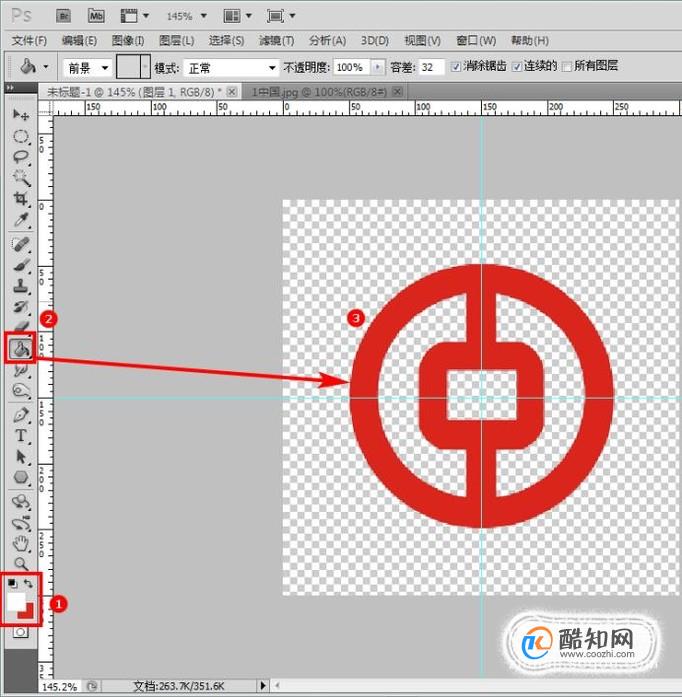This screenshot has width=682, height=697.
Task: Open the 视图(V) menu
Action: 422,40
